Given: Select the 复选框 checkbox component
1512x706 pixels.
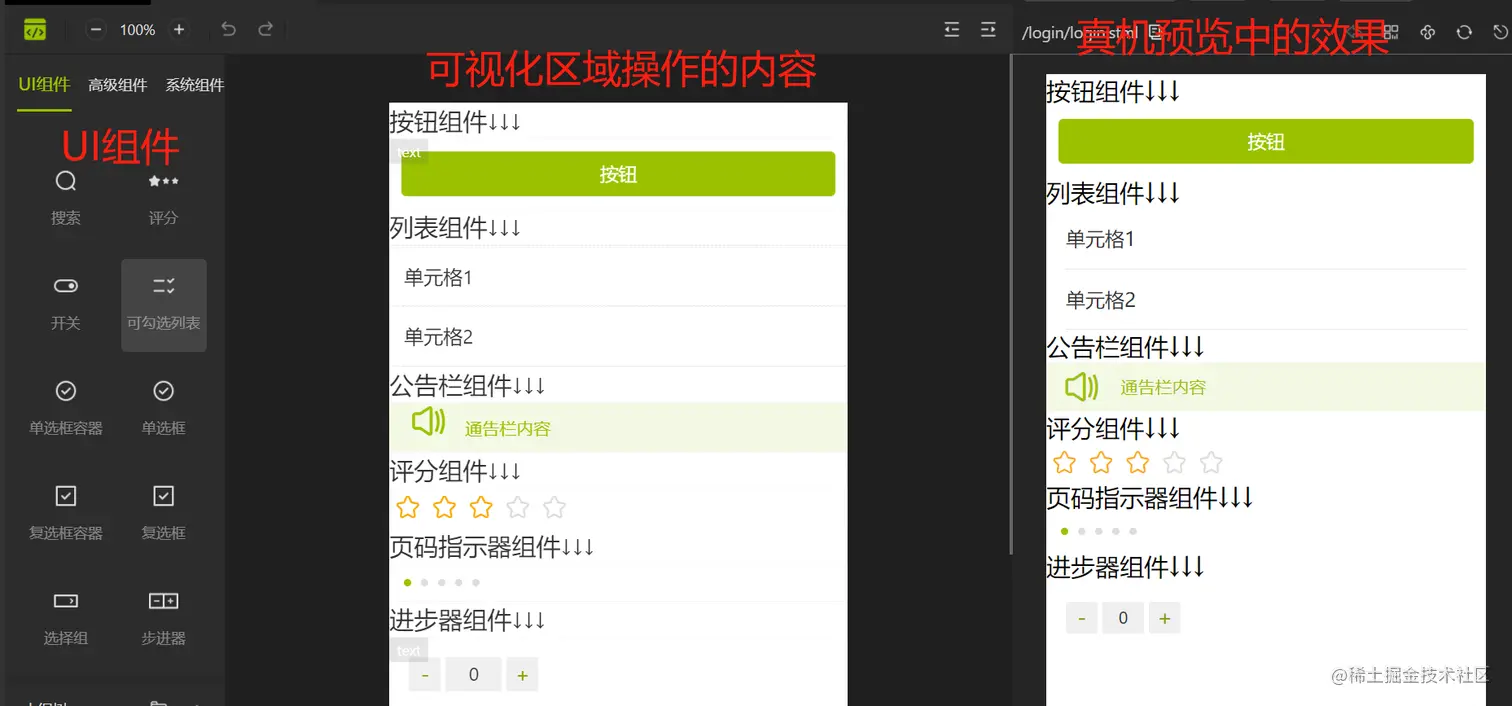Looking at the screenshot, I should [x=163, y=510].
